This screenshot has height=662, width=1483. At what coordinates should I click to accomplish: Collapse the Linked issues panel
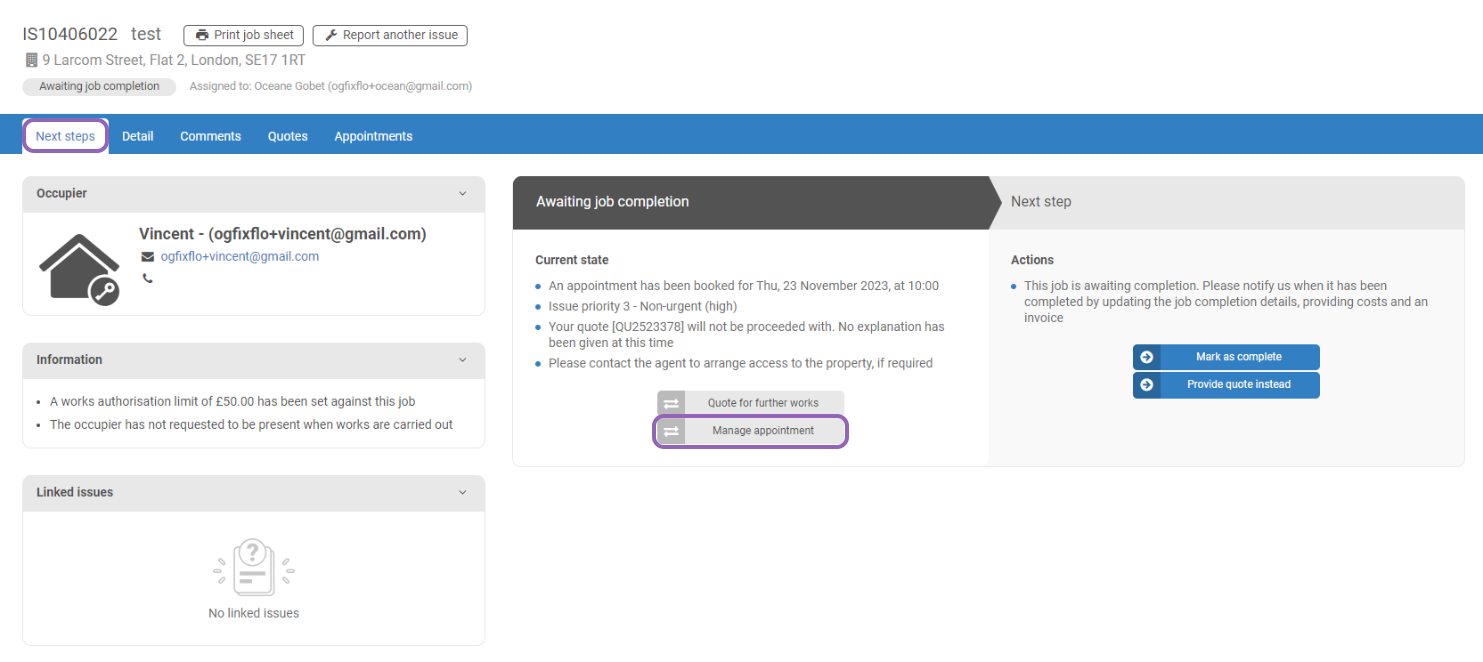[x=462, y=492]
